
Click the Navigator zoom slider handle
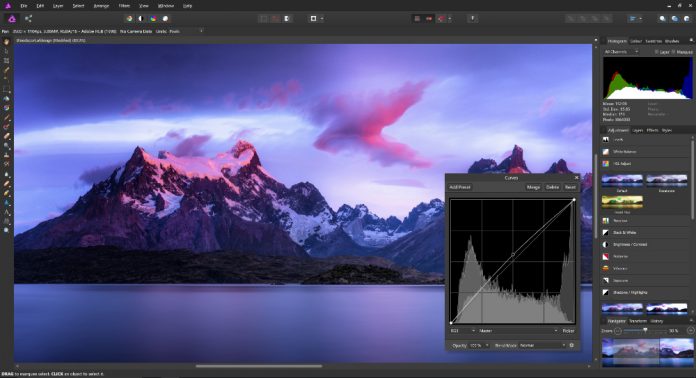[645, 331]
